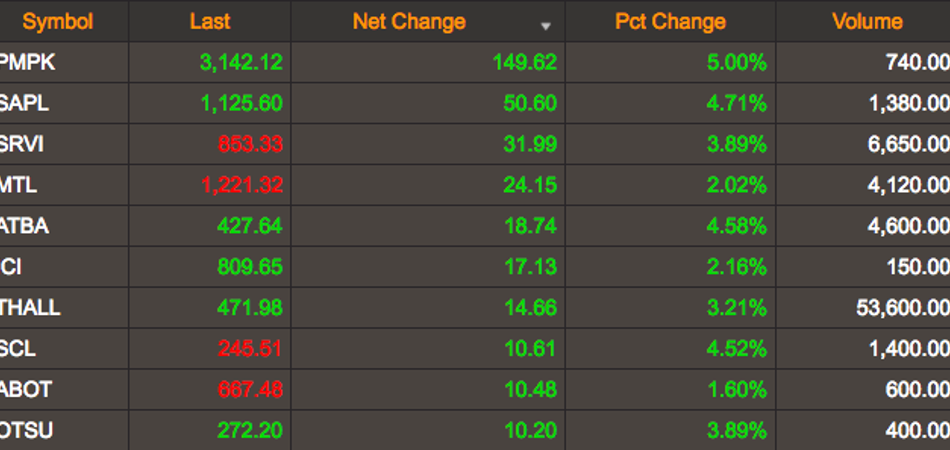The width and height of the screenshot is (950, 450).
Task: Click the ABOT symbol row
Action: (x=475, y=389)
